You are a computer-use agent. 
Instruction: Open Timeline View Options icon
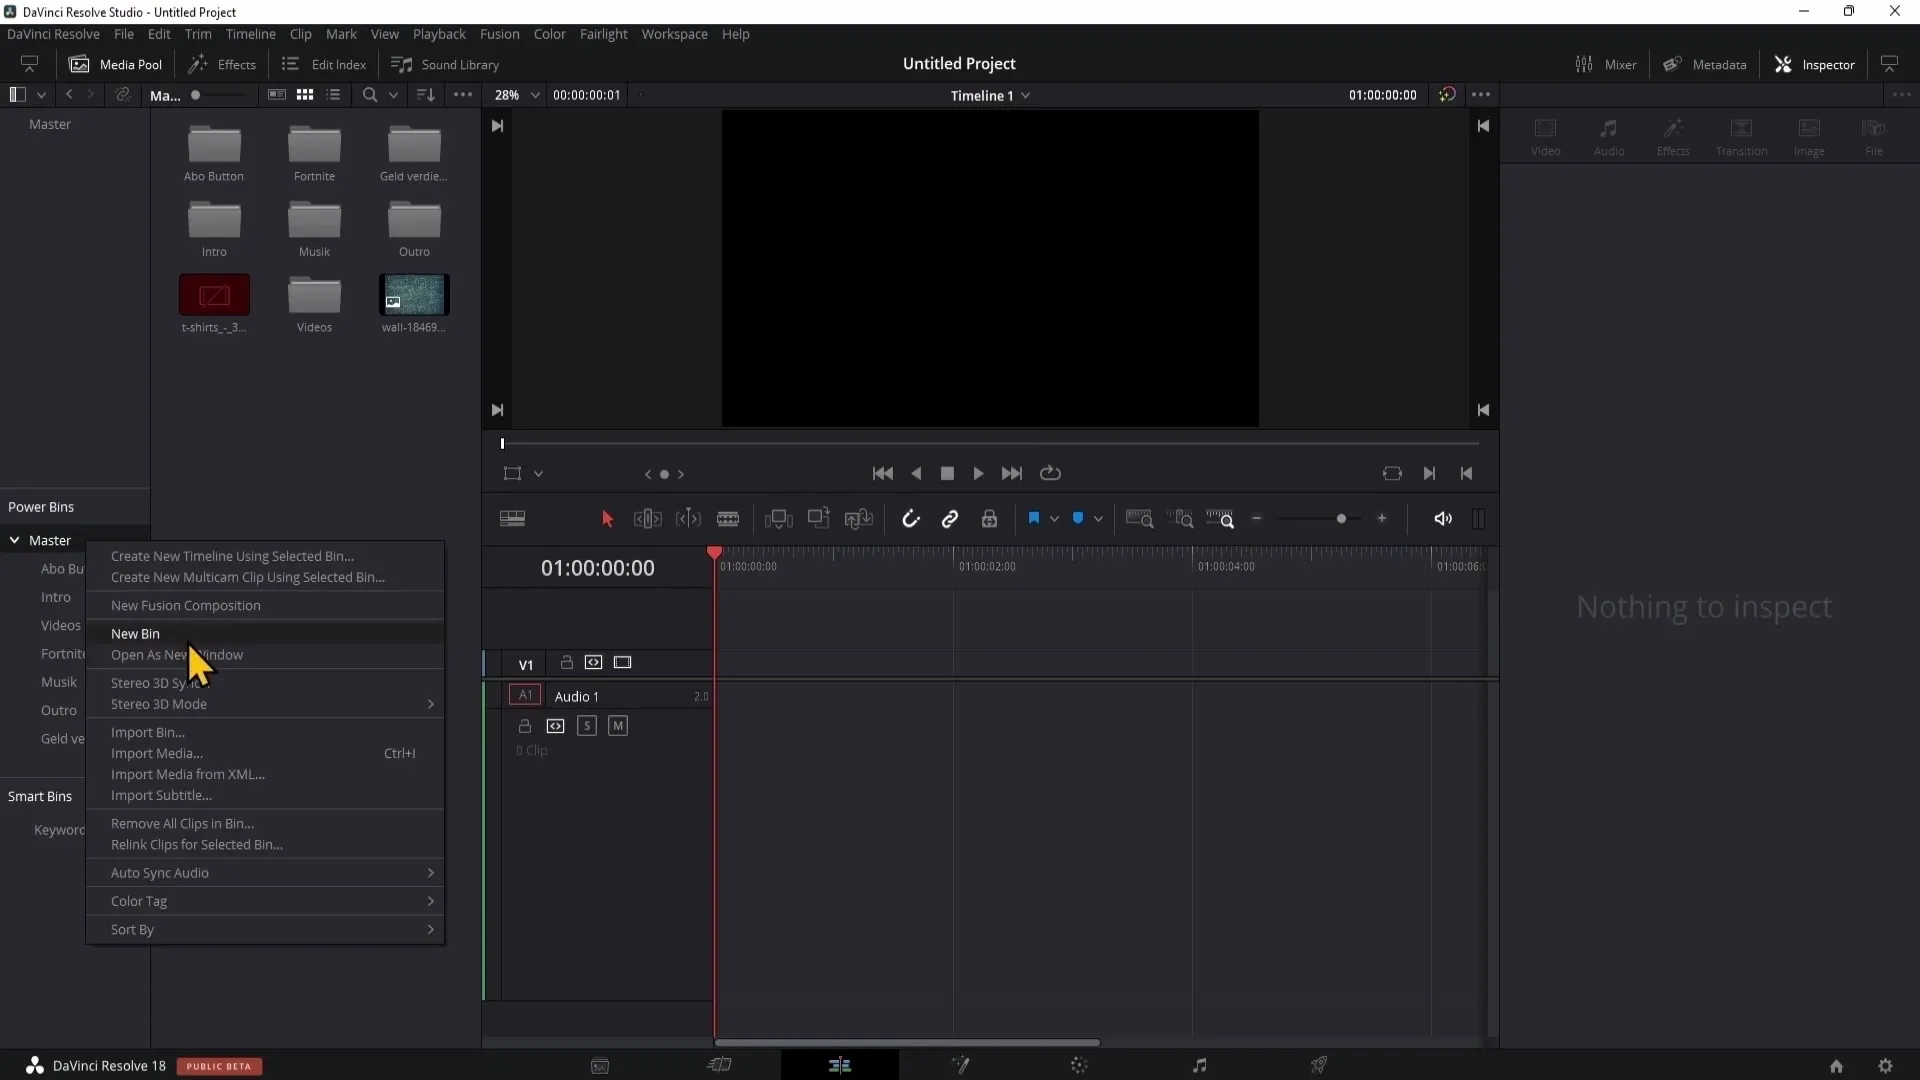512,519
